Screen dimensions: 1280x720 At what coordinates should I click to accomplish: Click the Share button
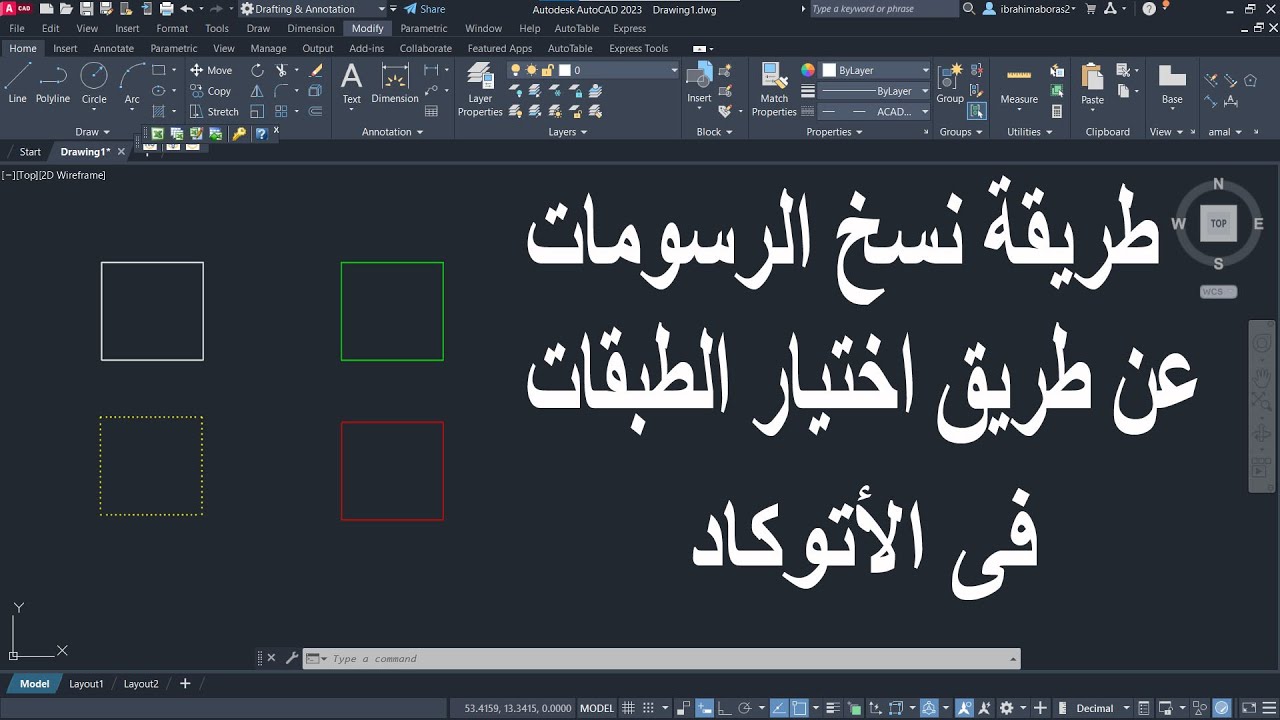click(x=425, y=9)
